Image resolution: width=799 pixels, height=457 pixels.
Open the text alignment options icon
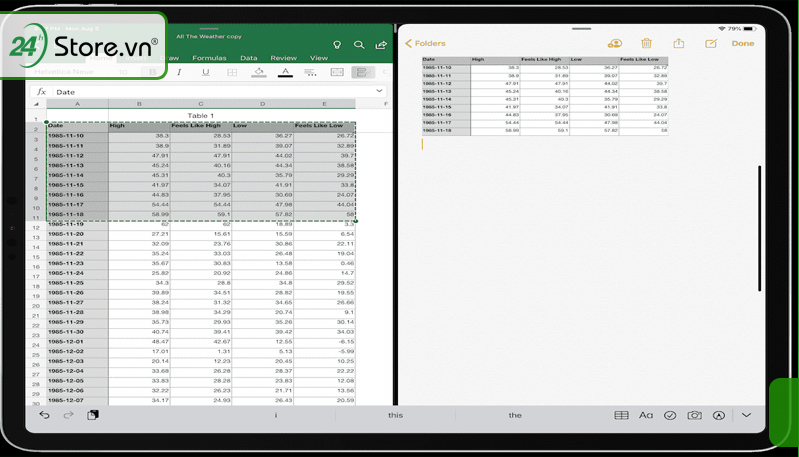[310, 72]
